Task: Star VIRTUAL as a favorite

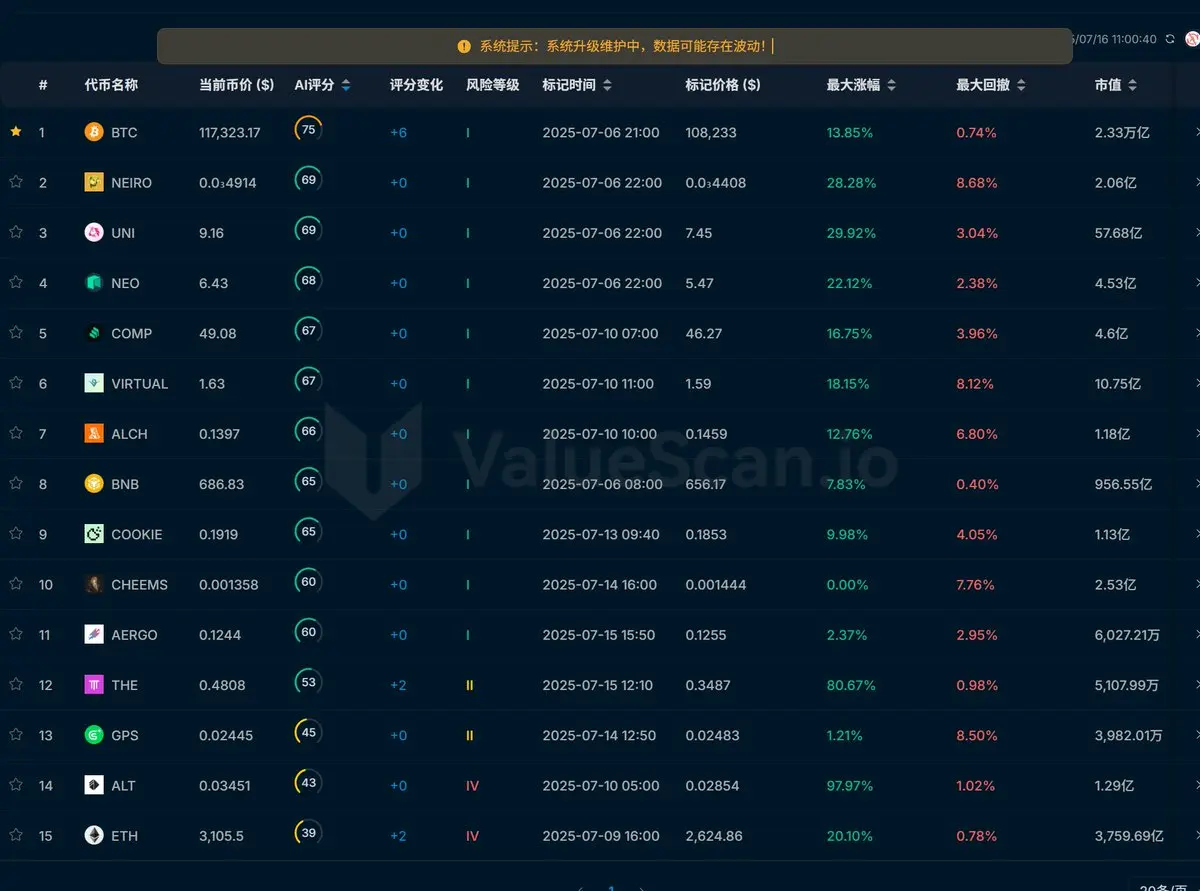Action: point(16,382)
